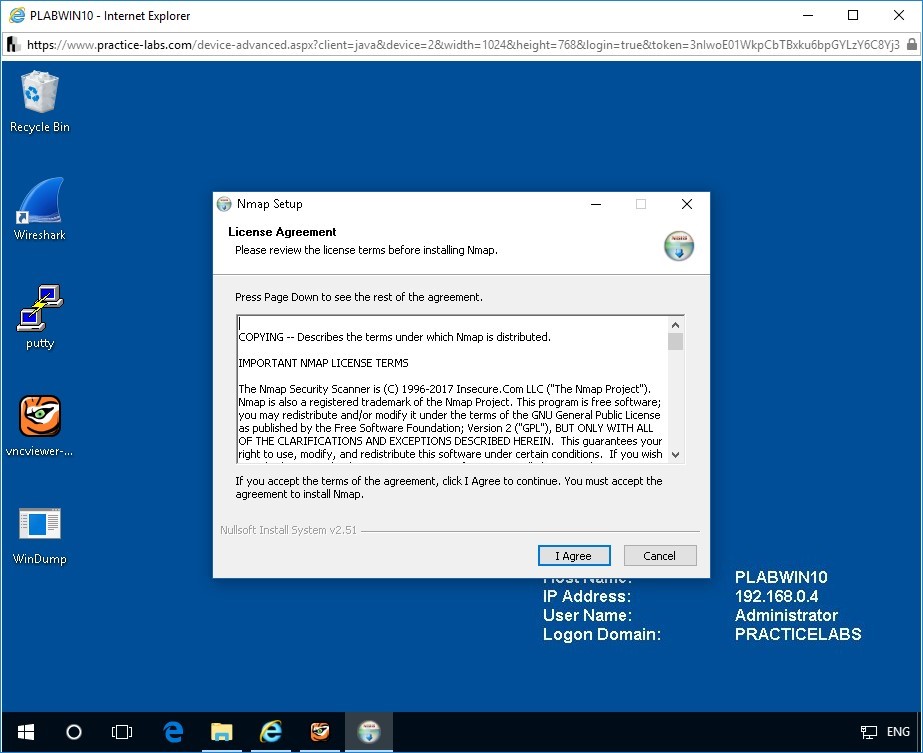
Task: Open Task View in the taskbar
Action: [122, 732]
